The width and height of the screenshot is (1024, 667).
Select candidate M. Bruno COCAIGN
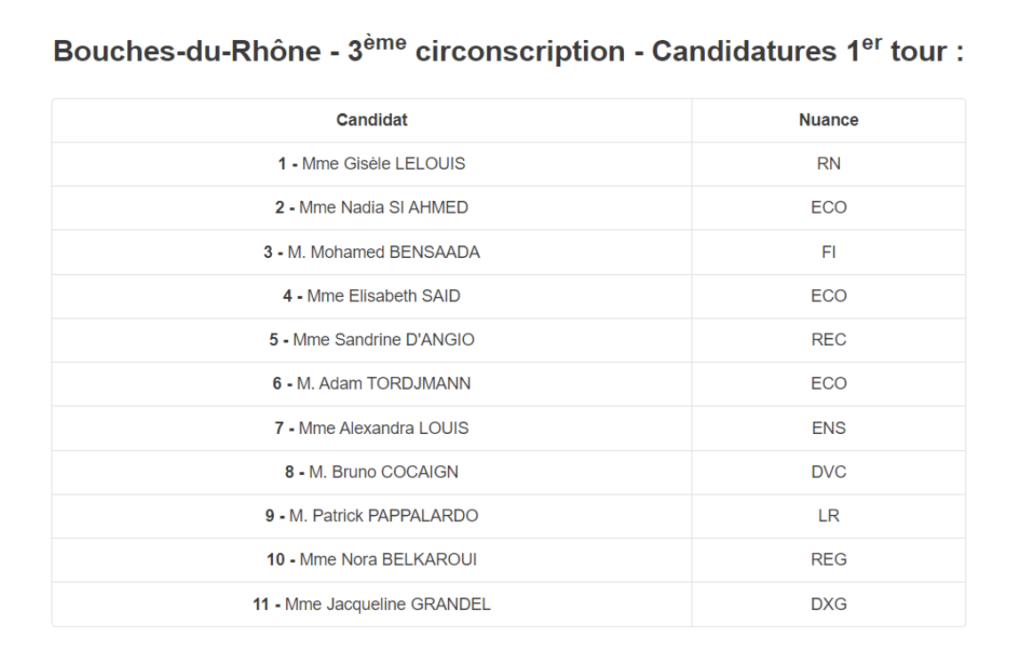pyautogui.click(x=372, y=472)
